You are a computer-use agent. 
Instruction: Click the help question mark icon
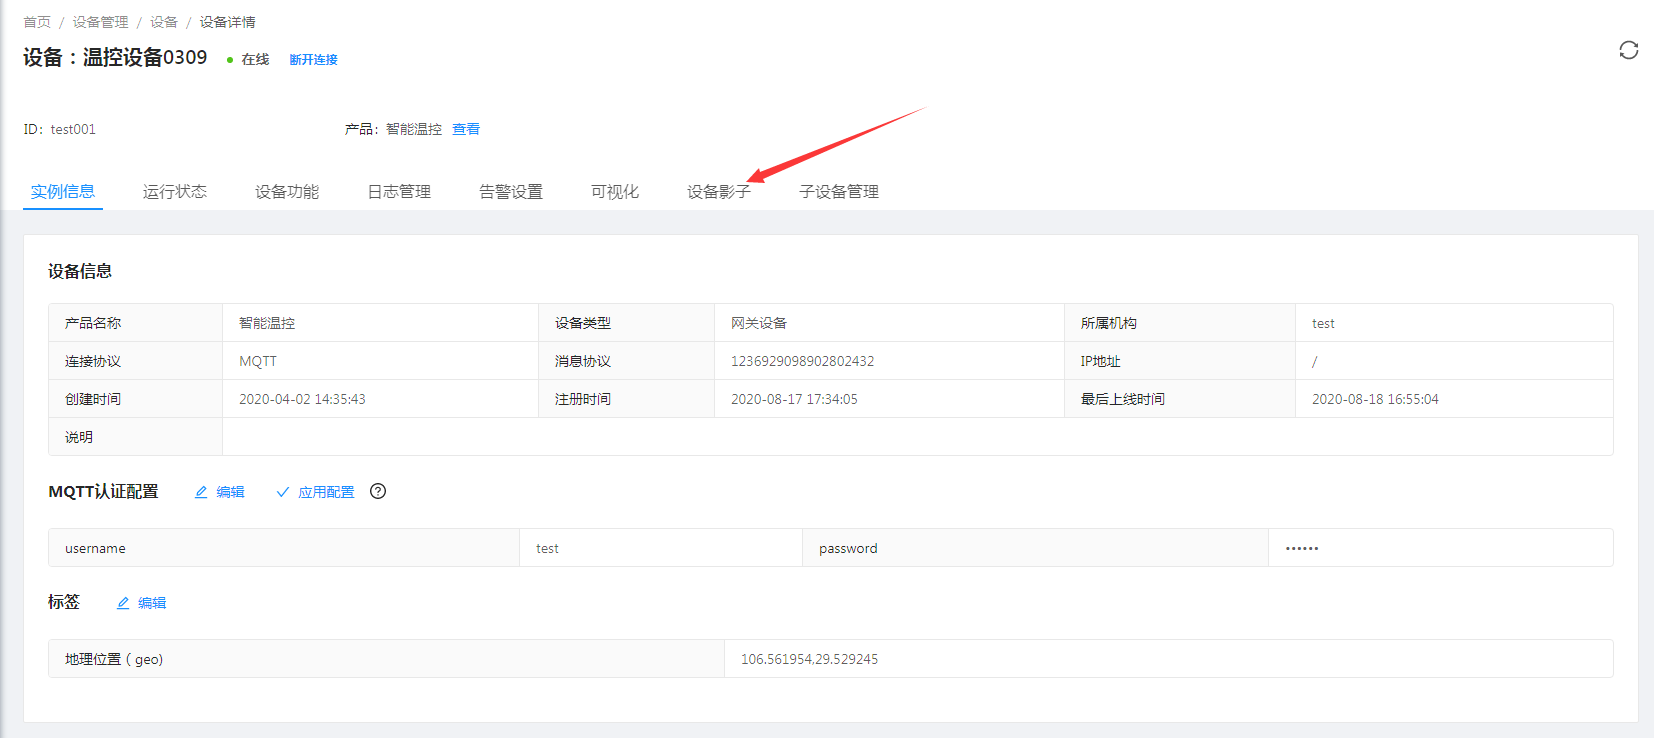coord(378,491)
